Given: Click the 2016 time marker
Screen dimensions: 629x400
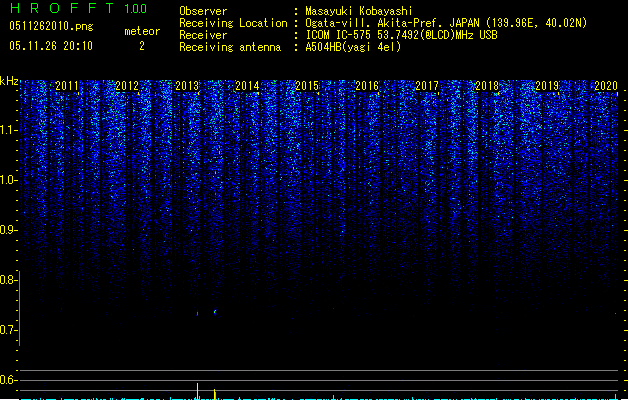Looking at the screenshot, I should 367,86.
